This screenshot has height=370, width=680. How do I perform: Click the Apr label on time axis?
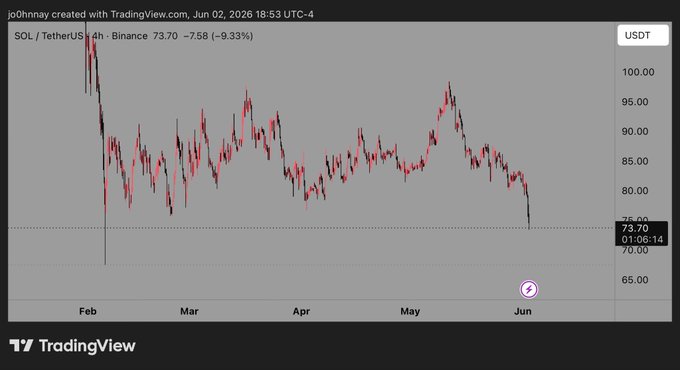click(x=301, y=311)
